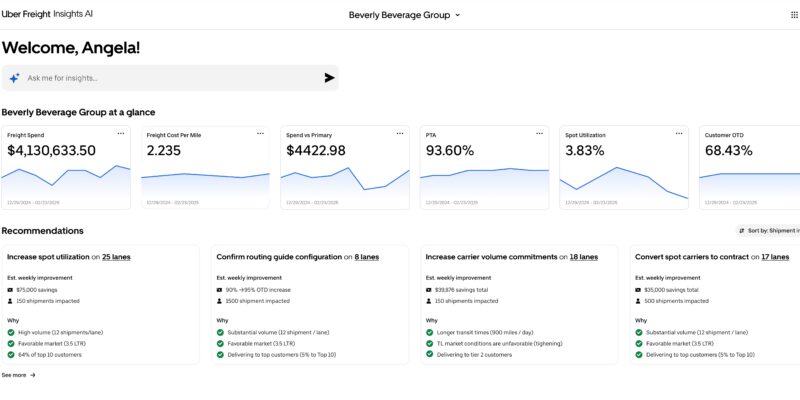
Task: Open the Spend vs Primary trend chart
Action: 345,183
